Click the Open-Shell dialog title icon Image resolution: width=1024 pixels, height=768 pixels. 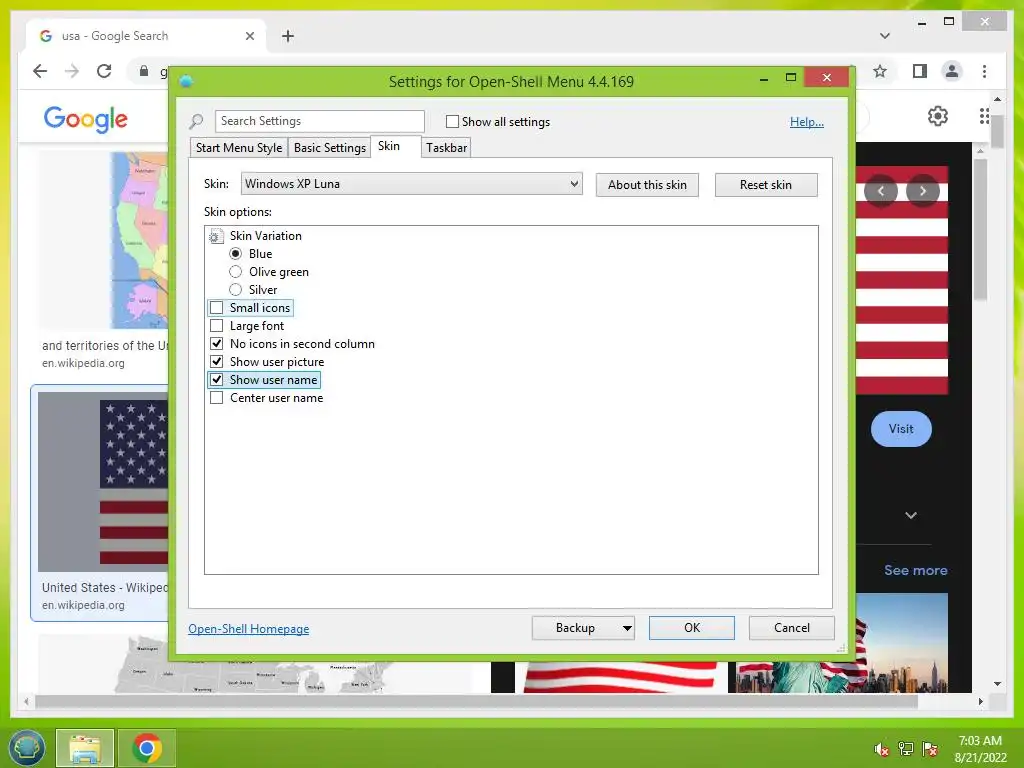pos(186,81)
